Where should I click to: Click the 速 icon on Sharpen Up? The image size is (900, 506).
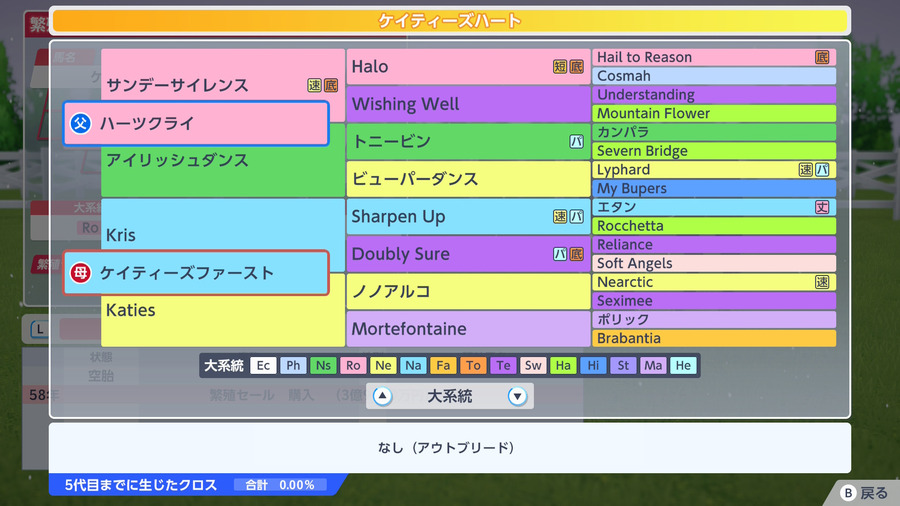(560, 216)
